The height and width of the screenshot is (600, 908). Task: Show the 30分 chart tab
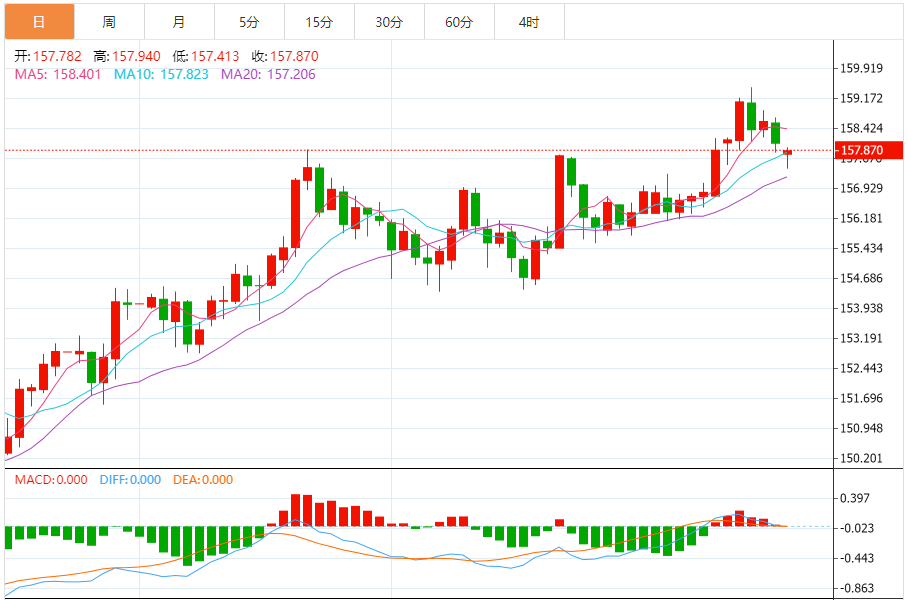[x=389, y=21]
